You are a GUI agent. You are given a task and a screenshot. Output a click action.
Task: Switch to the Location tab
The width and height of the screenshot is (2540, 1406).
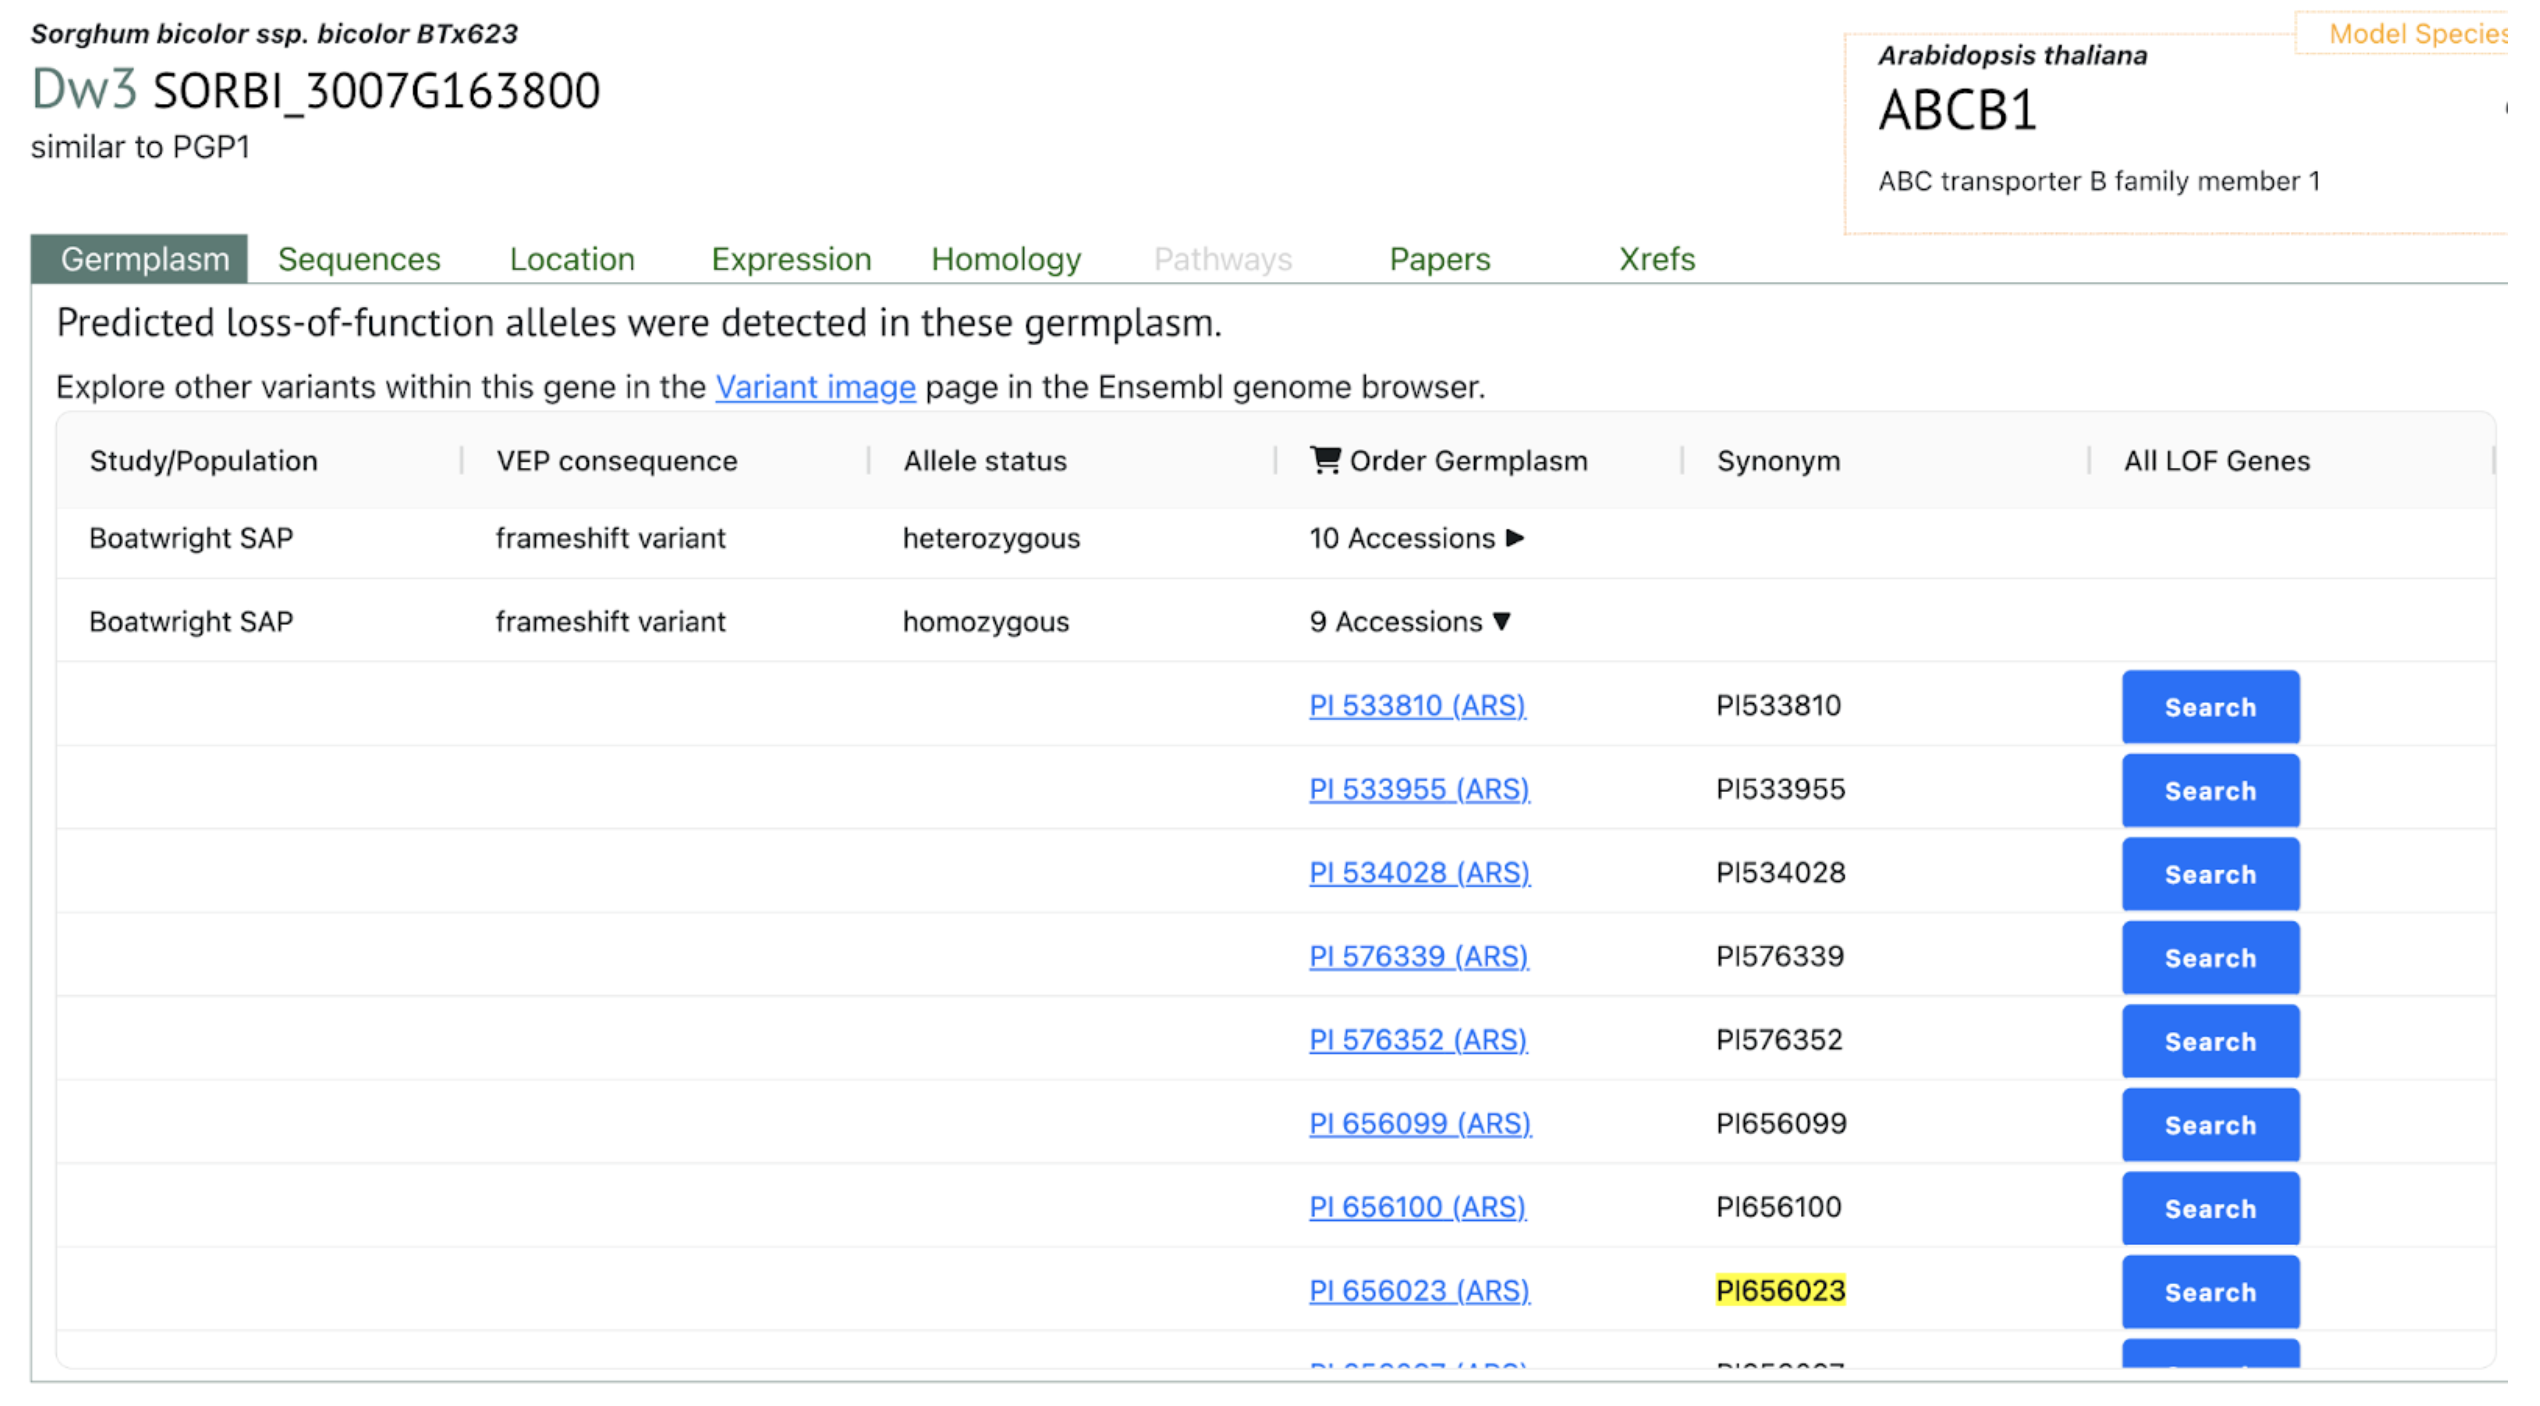(572, 259)
